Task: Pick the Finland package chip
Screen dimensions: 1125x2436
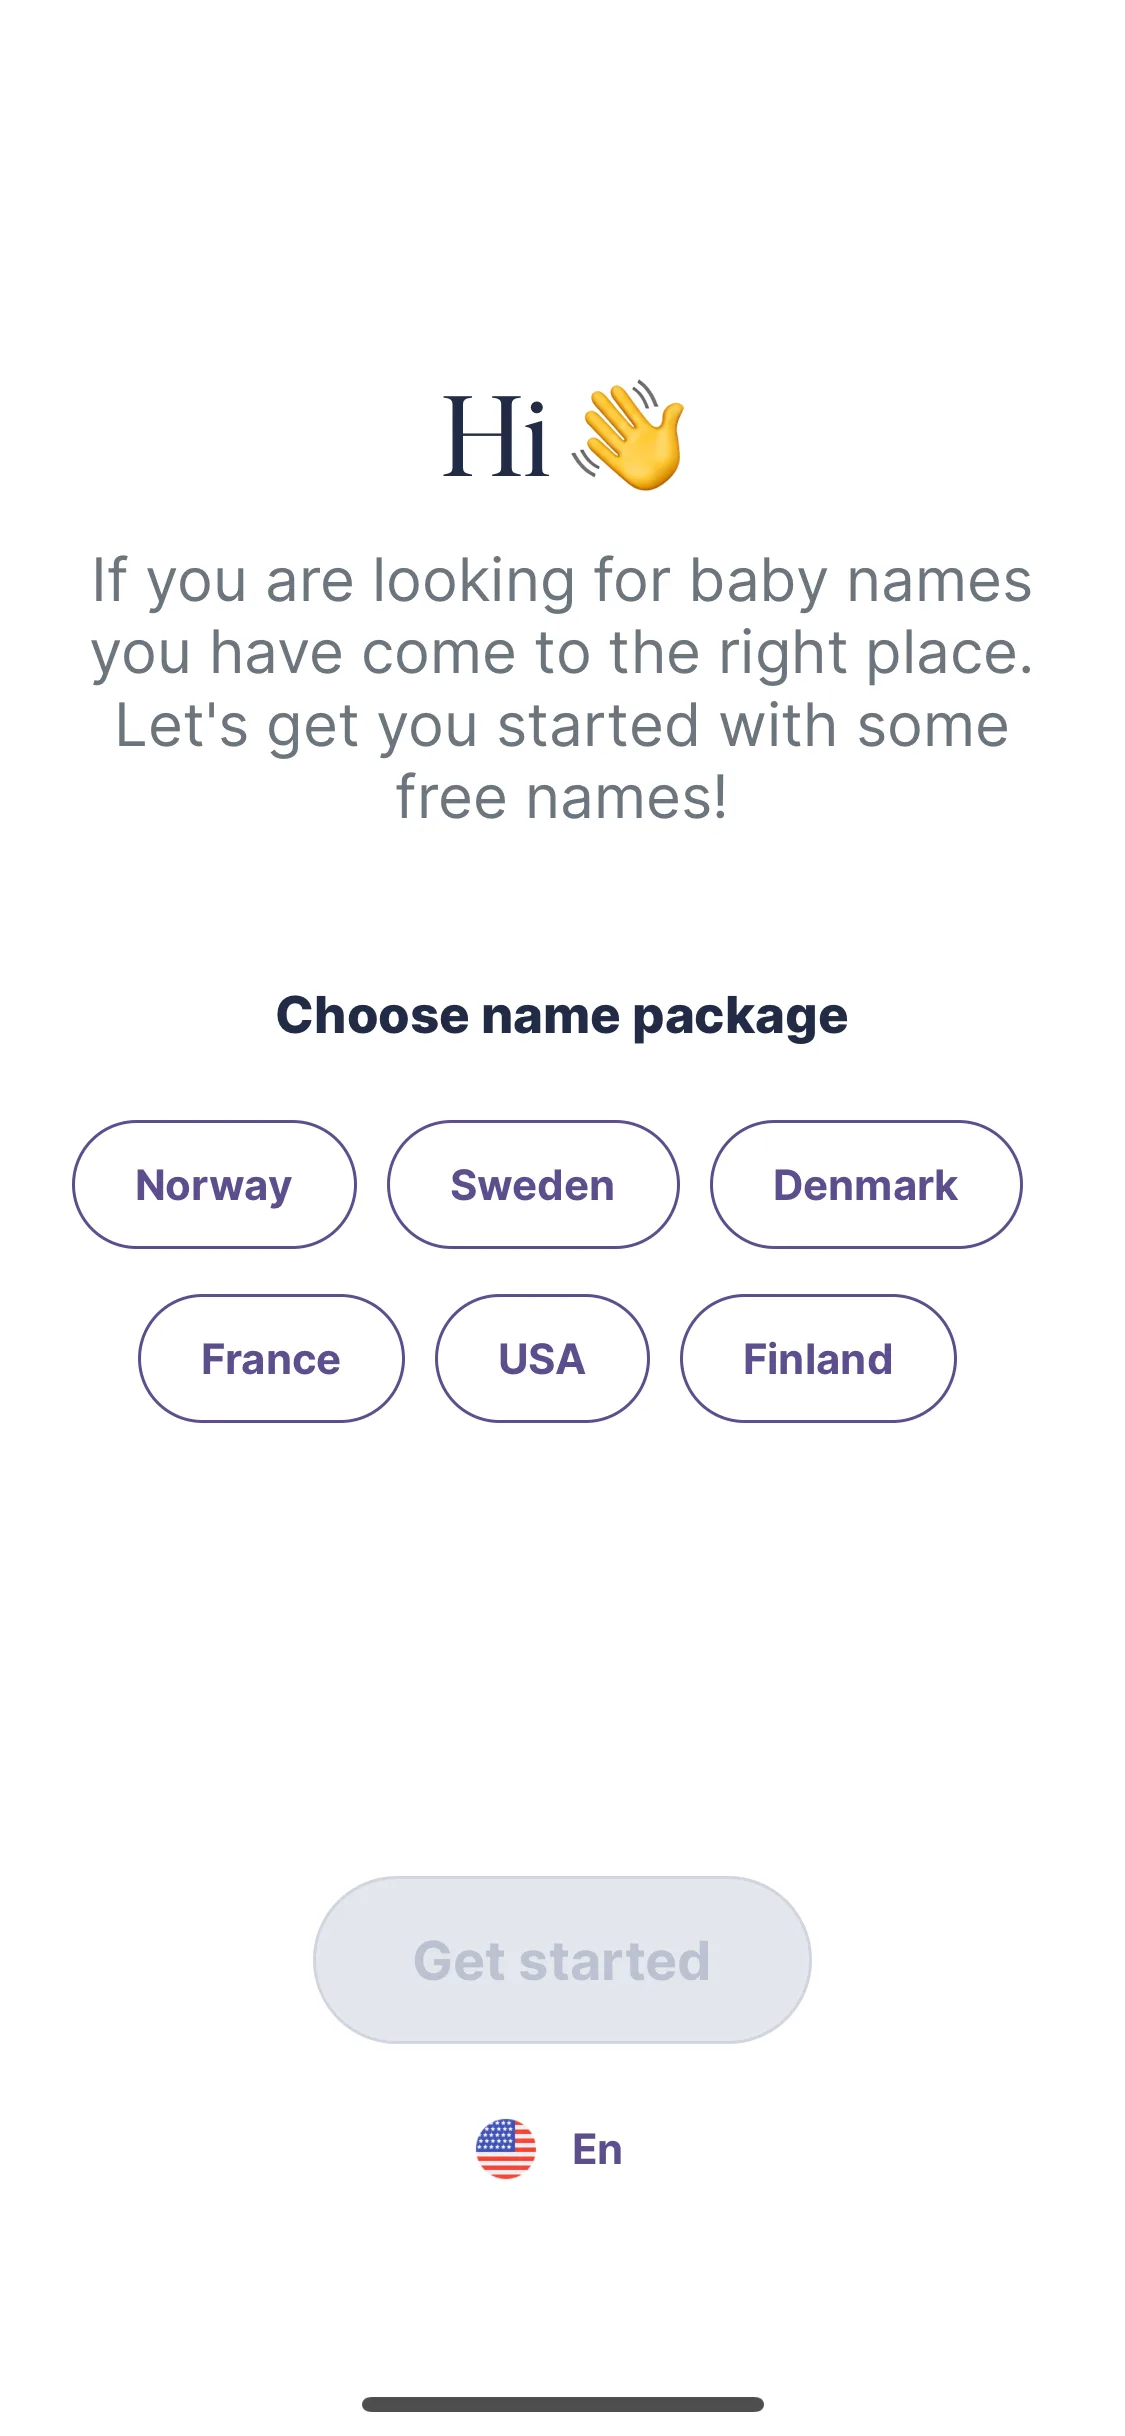Action: point(818,1358)
